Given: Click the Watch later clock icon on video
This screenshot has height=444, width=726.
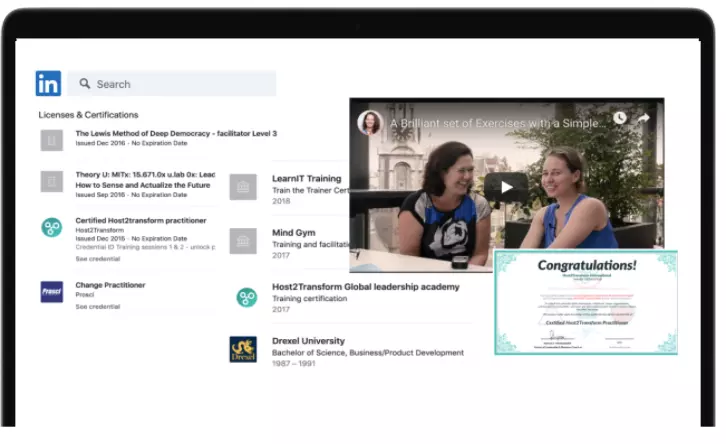Looking at the screenshot, I should coord(620,118).
